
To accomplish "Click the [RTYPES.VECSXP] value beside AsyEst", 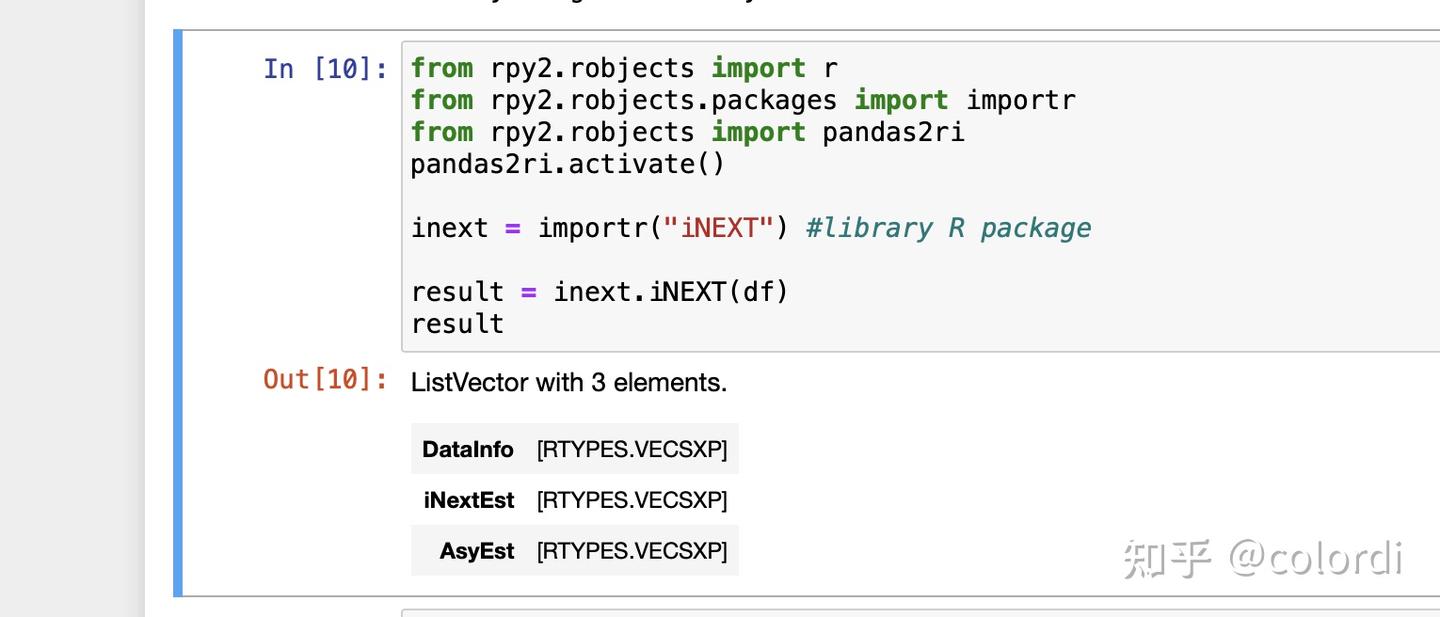I will click(x=631, y=551).
